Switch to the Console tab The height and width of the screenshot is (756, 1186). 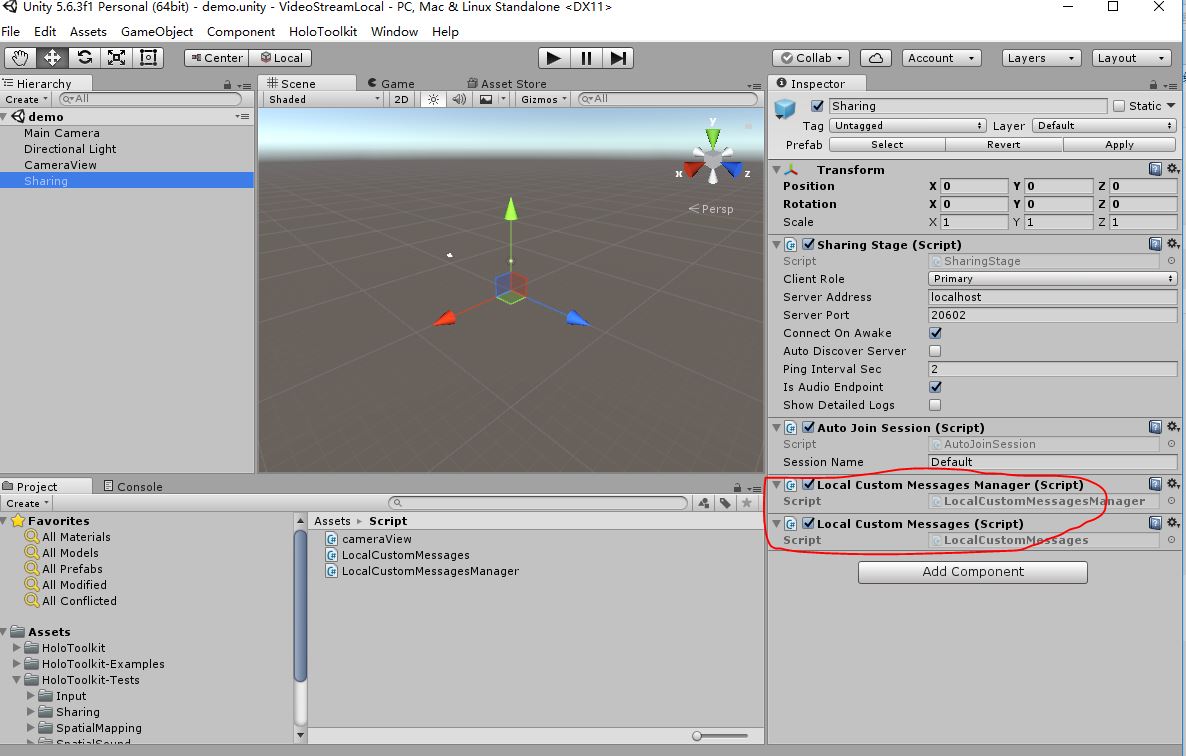(x=132, y=486)
